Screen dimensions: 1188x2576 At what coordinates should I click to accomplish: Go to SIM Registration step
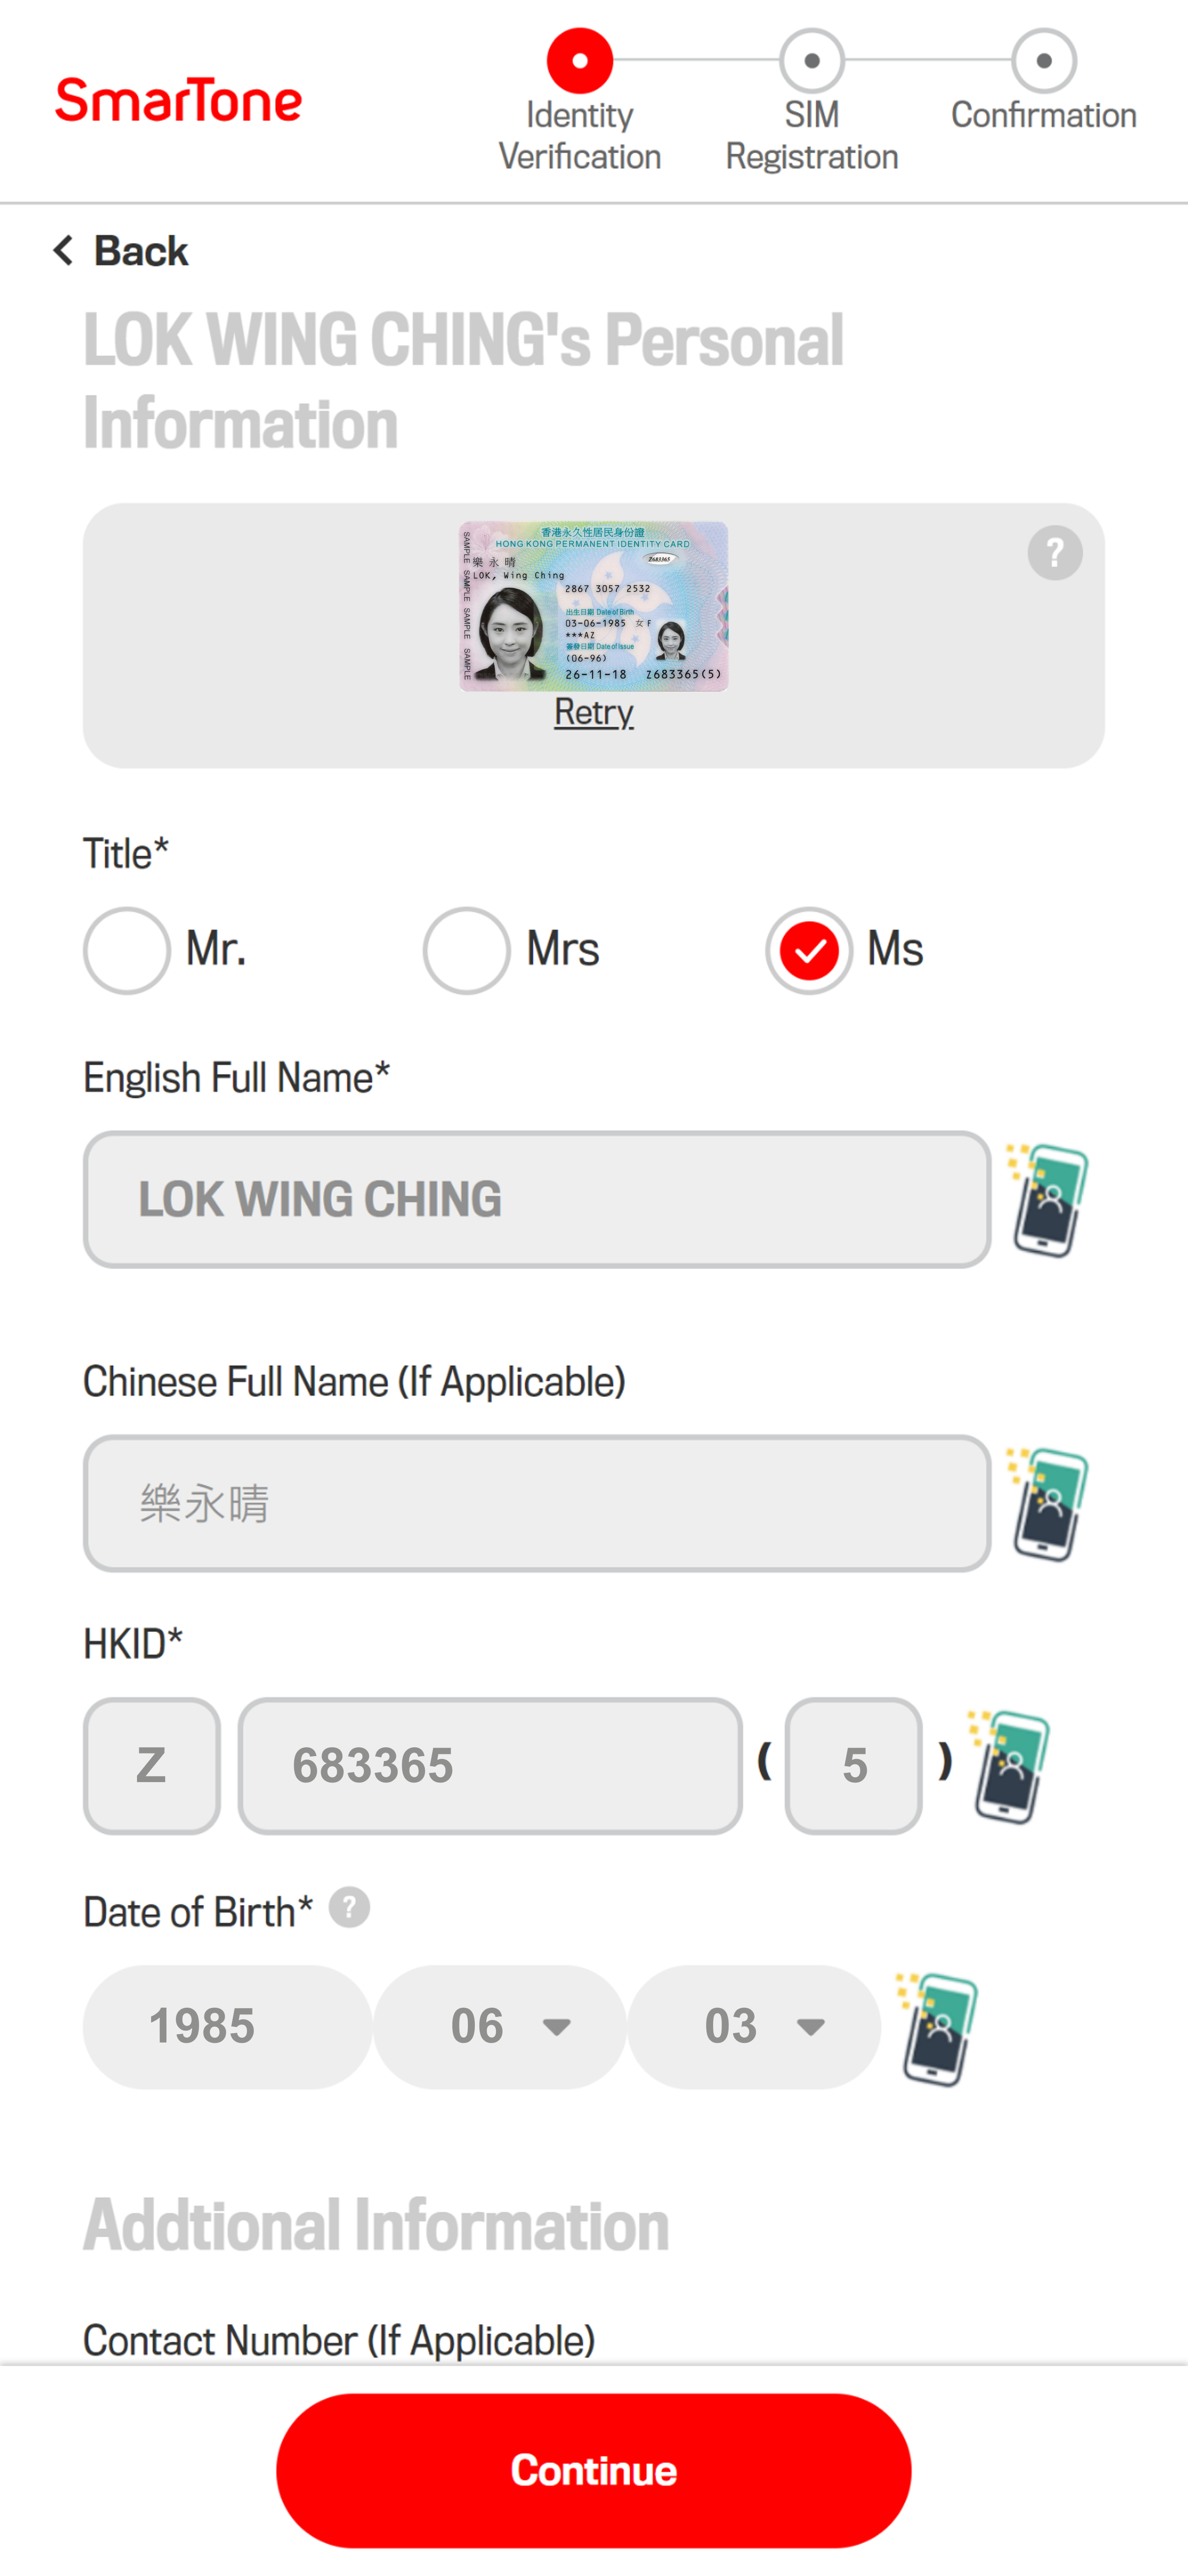click(812, 100)
